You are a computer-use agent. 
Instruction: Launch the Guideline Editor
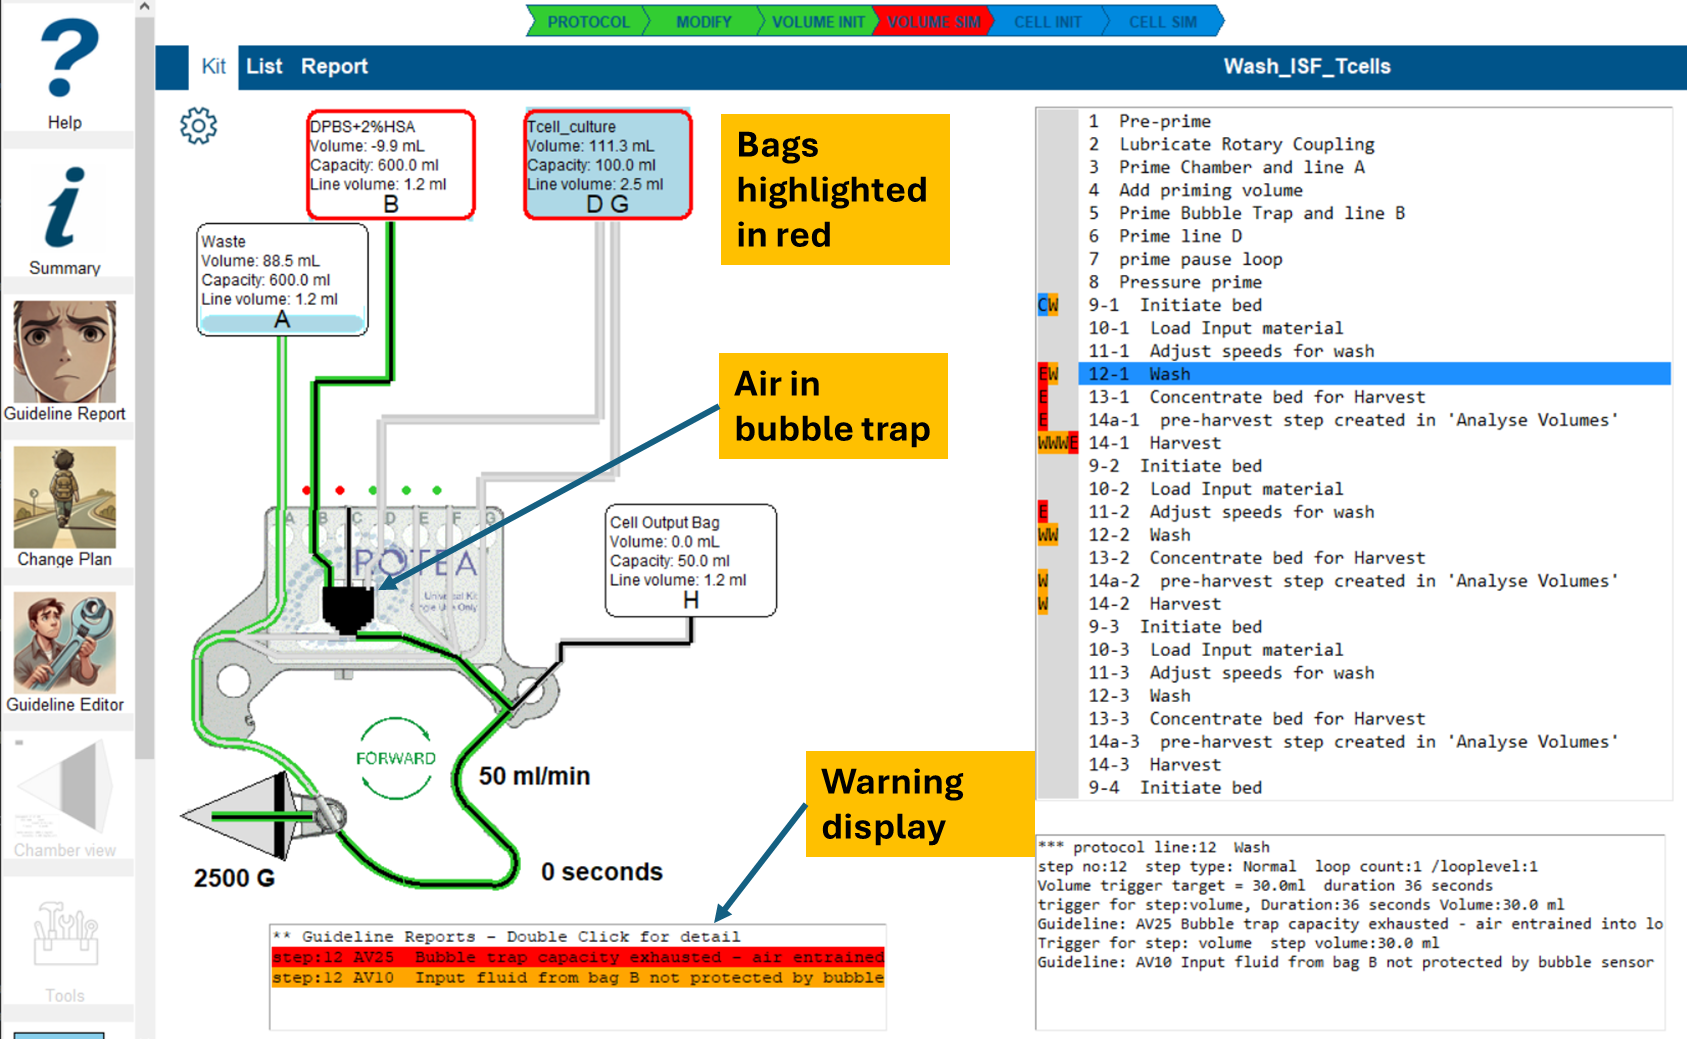65,643
